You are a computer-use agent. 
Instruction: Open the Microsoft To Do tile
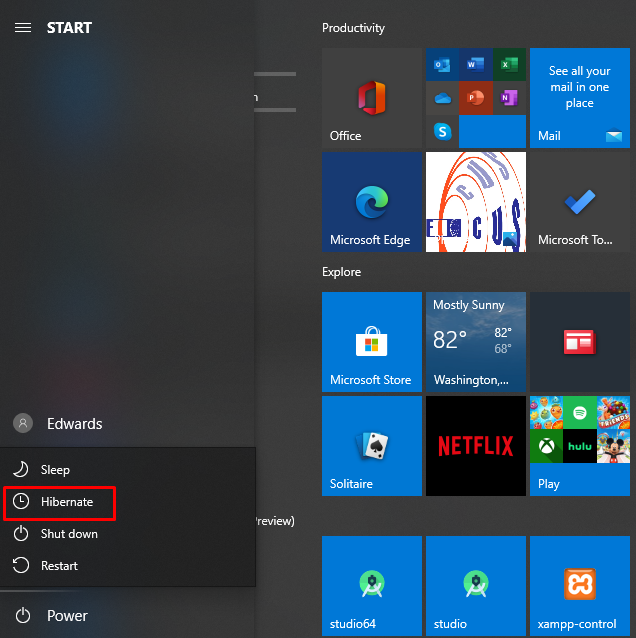click(580, 202)
